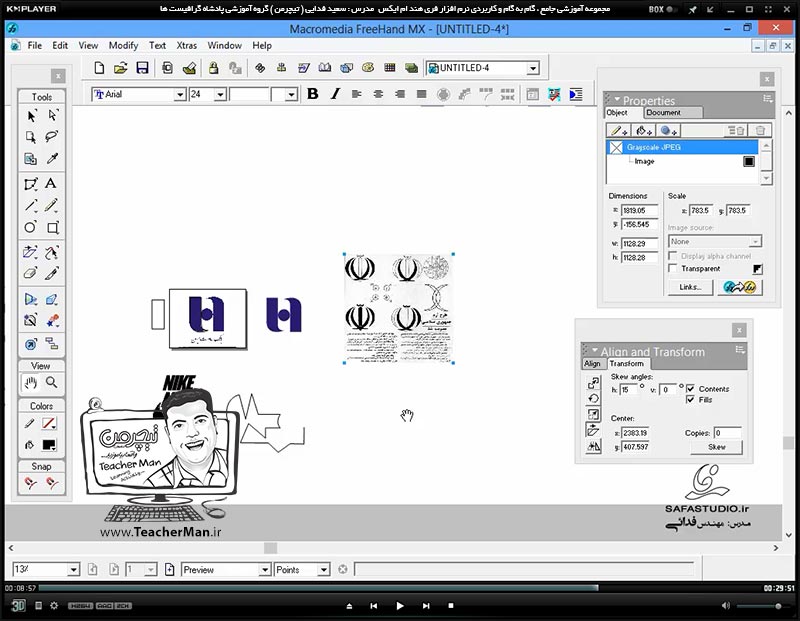Uncheck the Contents checkbox
Image resolution: width=800 pixels, height=621 pixels.
[x=690, y=389]
